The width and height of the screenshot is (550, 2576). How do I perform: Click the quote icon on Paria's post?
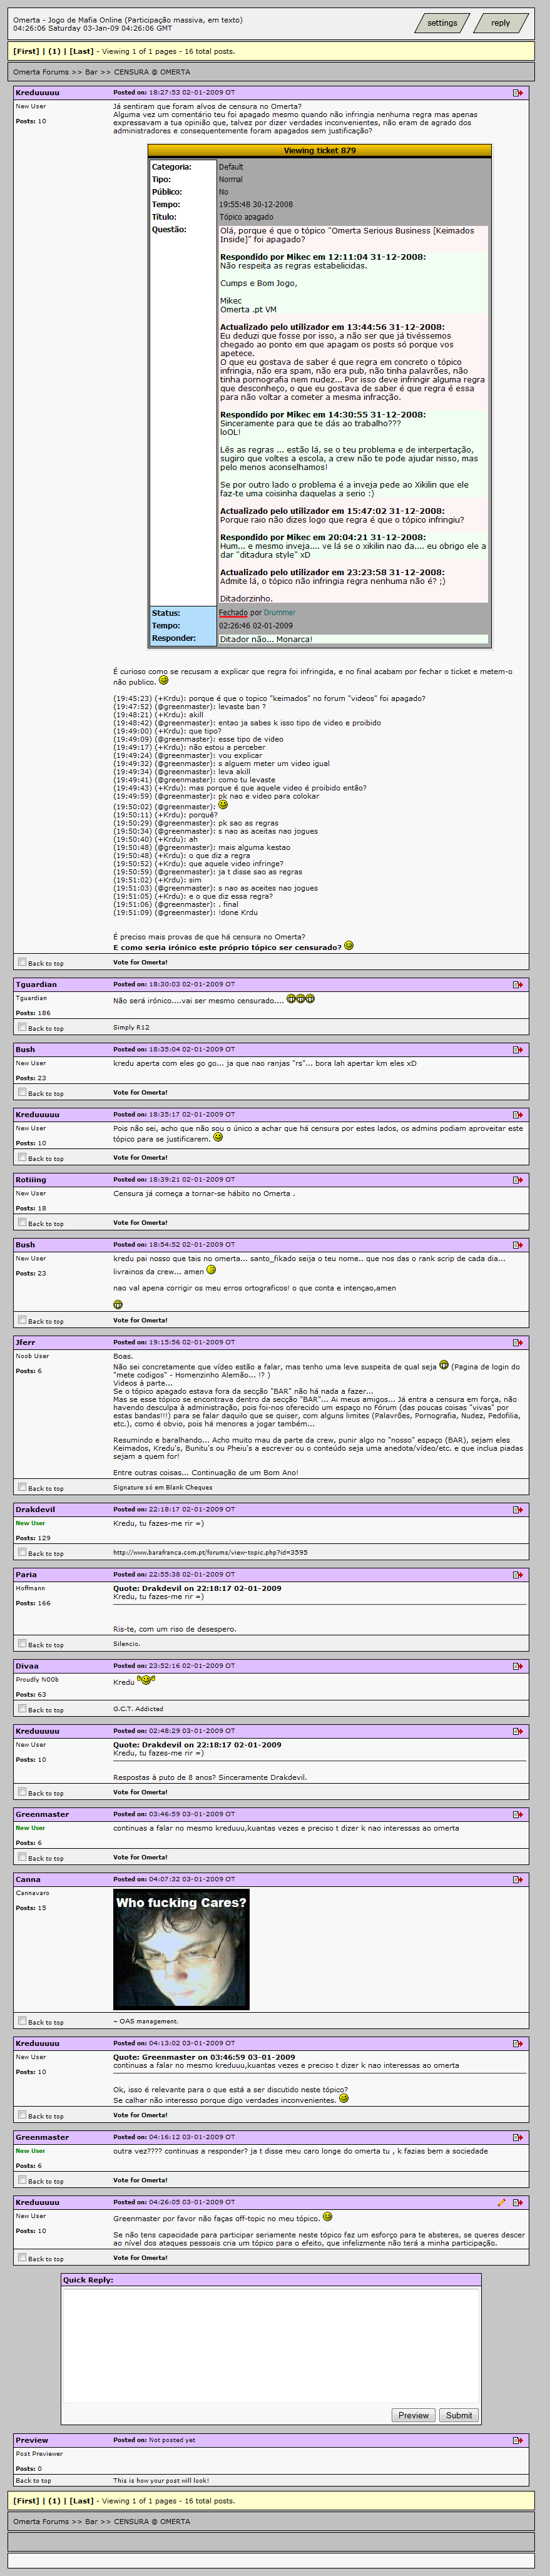(x=517, y=1575)
